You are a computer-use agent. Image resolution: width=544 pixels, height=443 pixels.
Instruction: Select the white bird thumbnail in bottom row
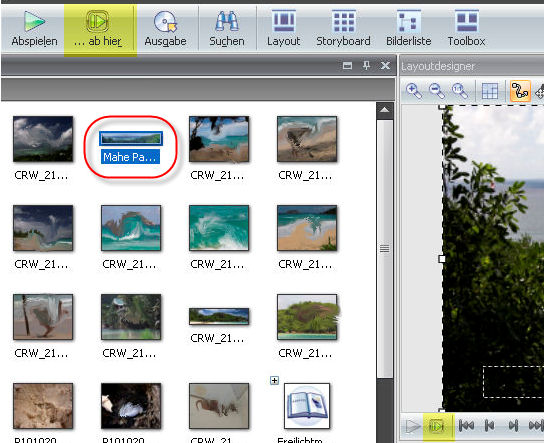(x=131, y=406)
